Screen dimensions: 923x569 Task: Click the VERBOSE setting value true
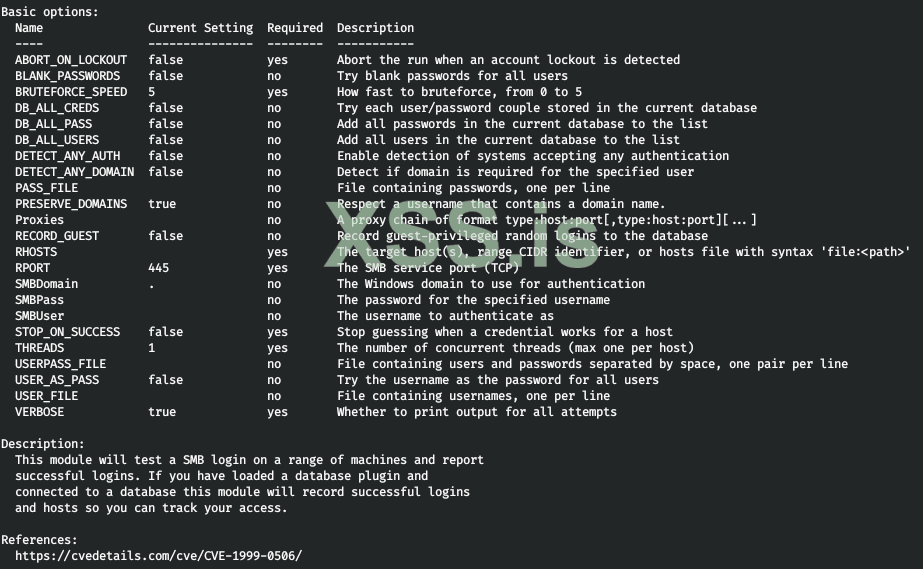(x=161, y=412)
